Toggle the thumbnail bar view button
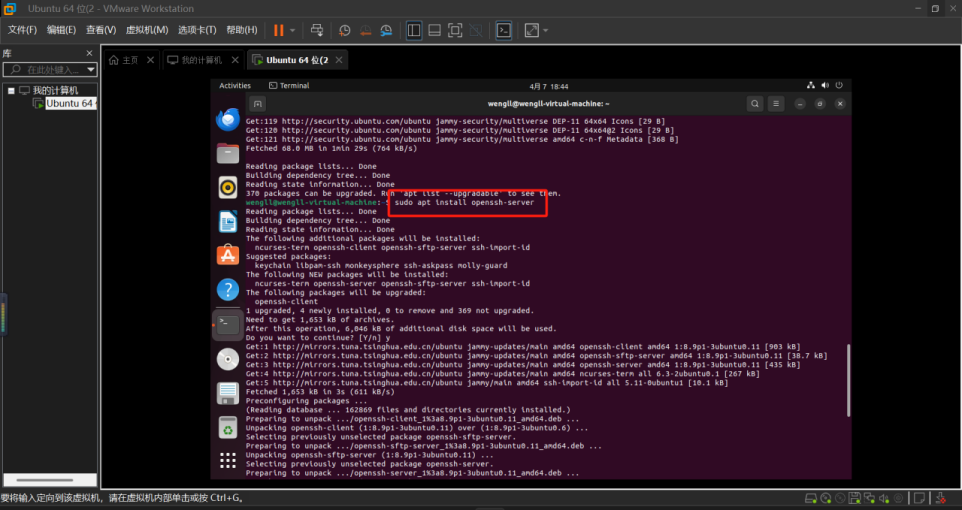The image size is (962, 510). 434,30
